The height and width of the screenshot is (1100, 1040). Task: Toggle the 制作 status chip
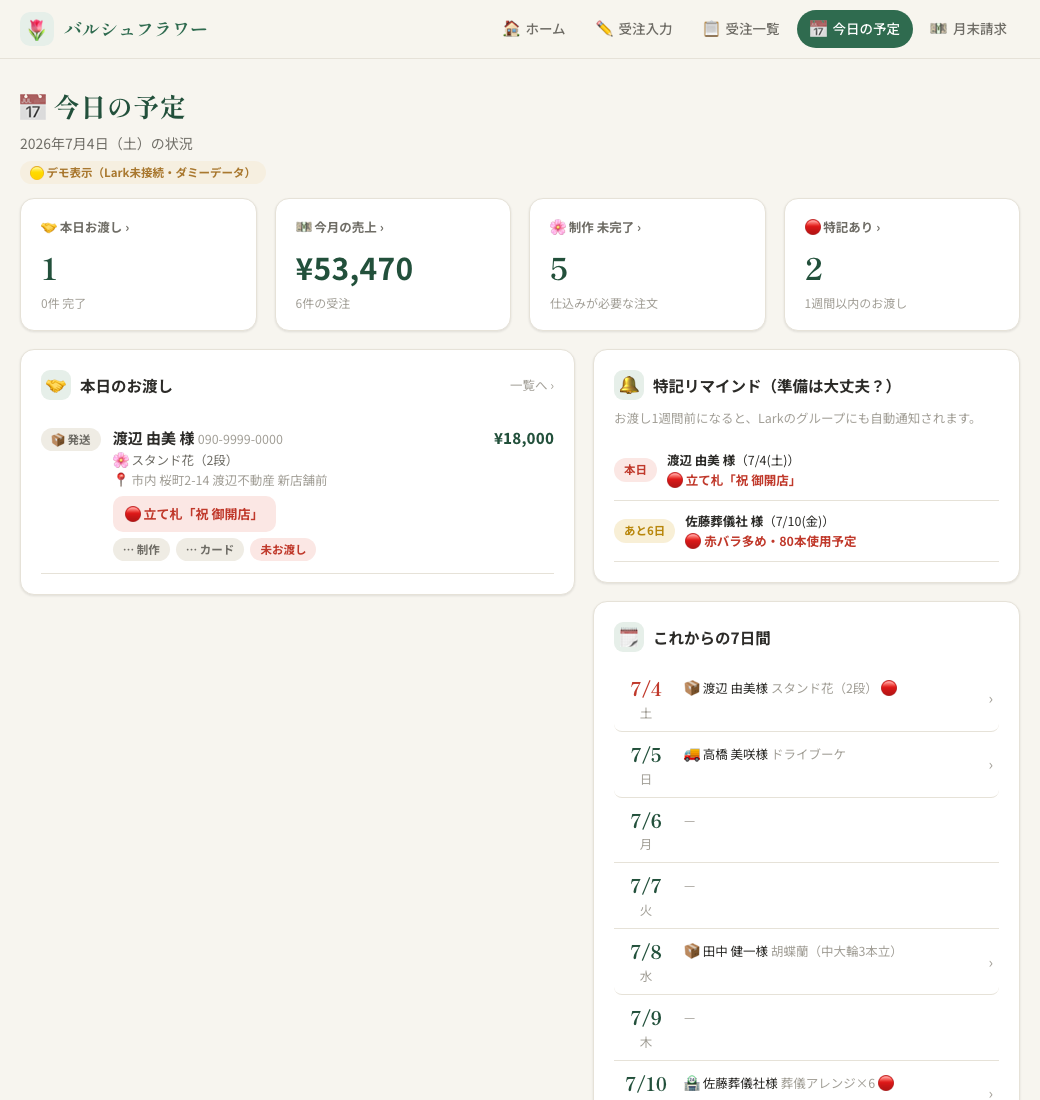coord(141,549)
